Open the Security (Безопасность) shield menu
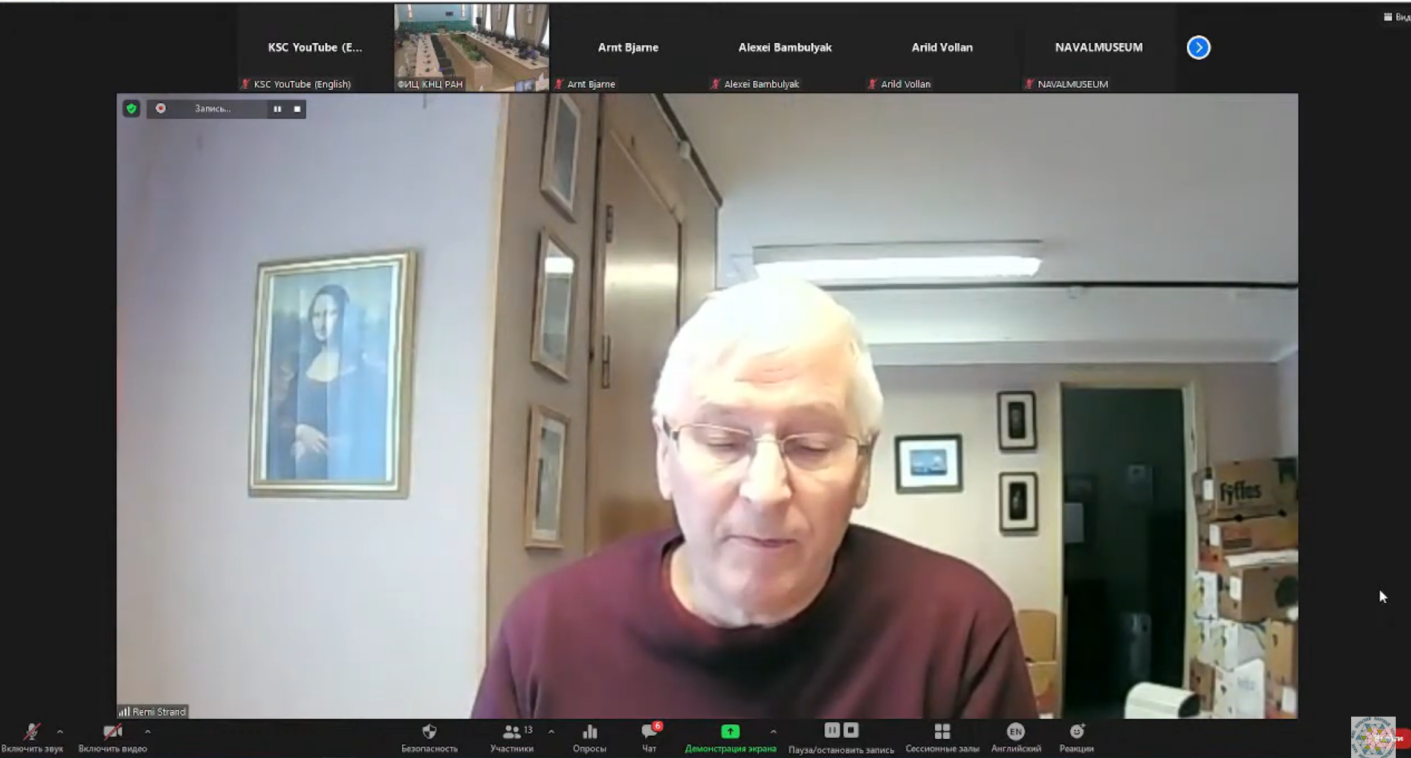This screenshot has width=1411, height=758. [x=429, y=738]
